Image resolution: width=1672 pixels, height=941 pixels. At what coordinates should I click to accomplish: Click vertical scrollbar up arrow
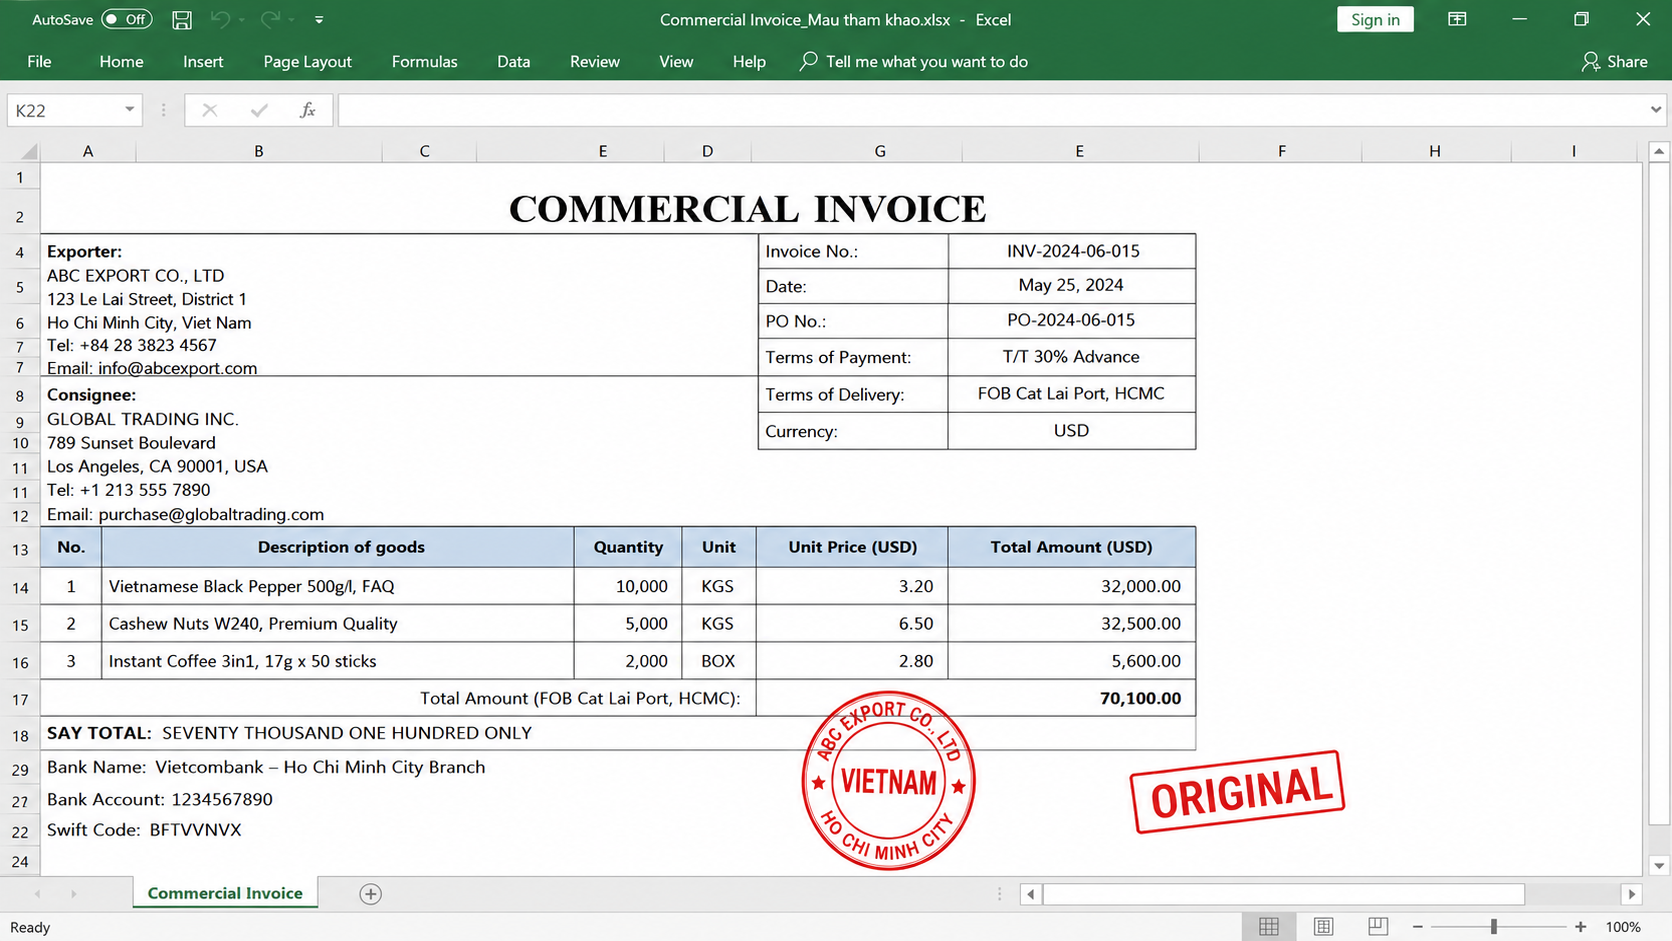pos(1659,151)
